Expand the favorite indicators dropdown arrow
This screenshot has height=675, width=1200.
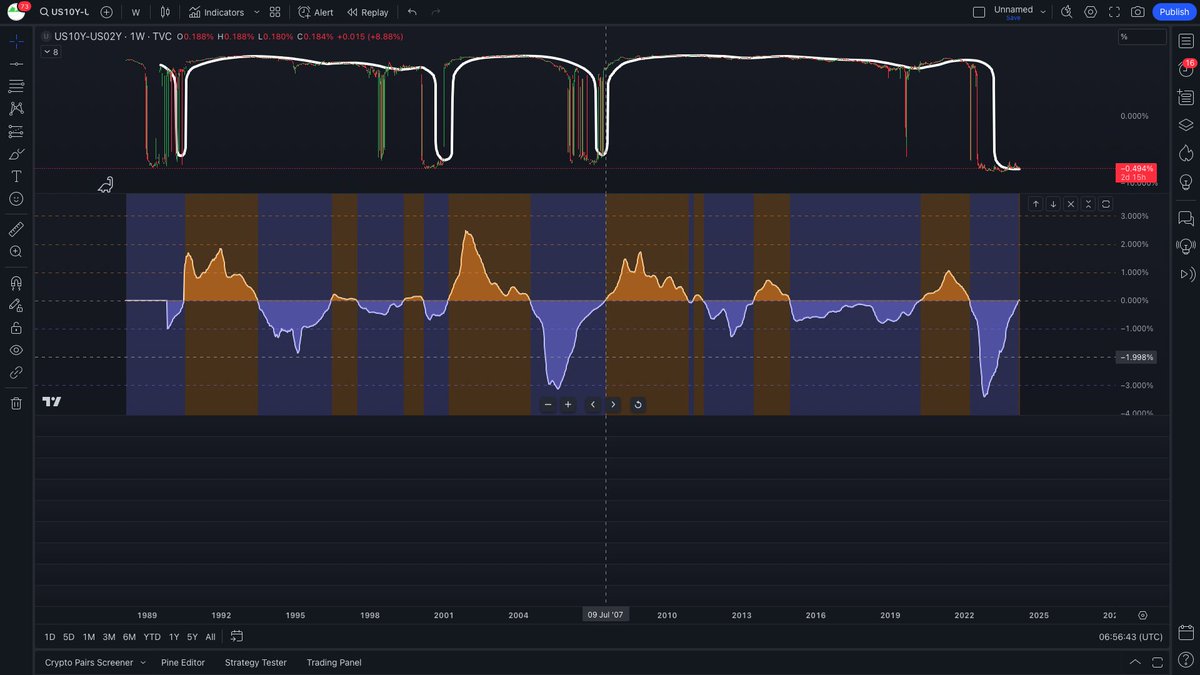tap(256, 12)
